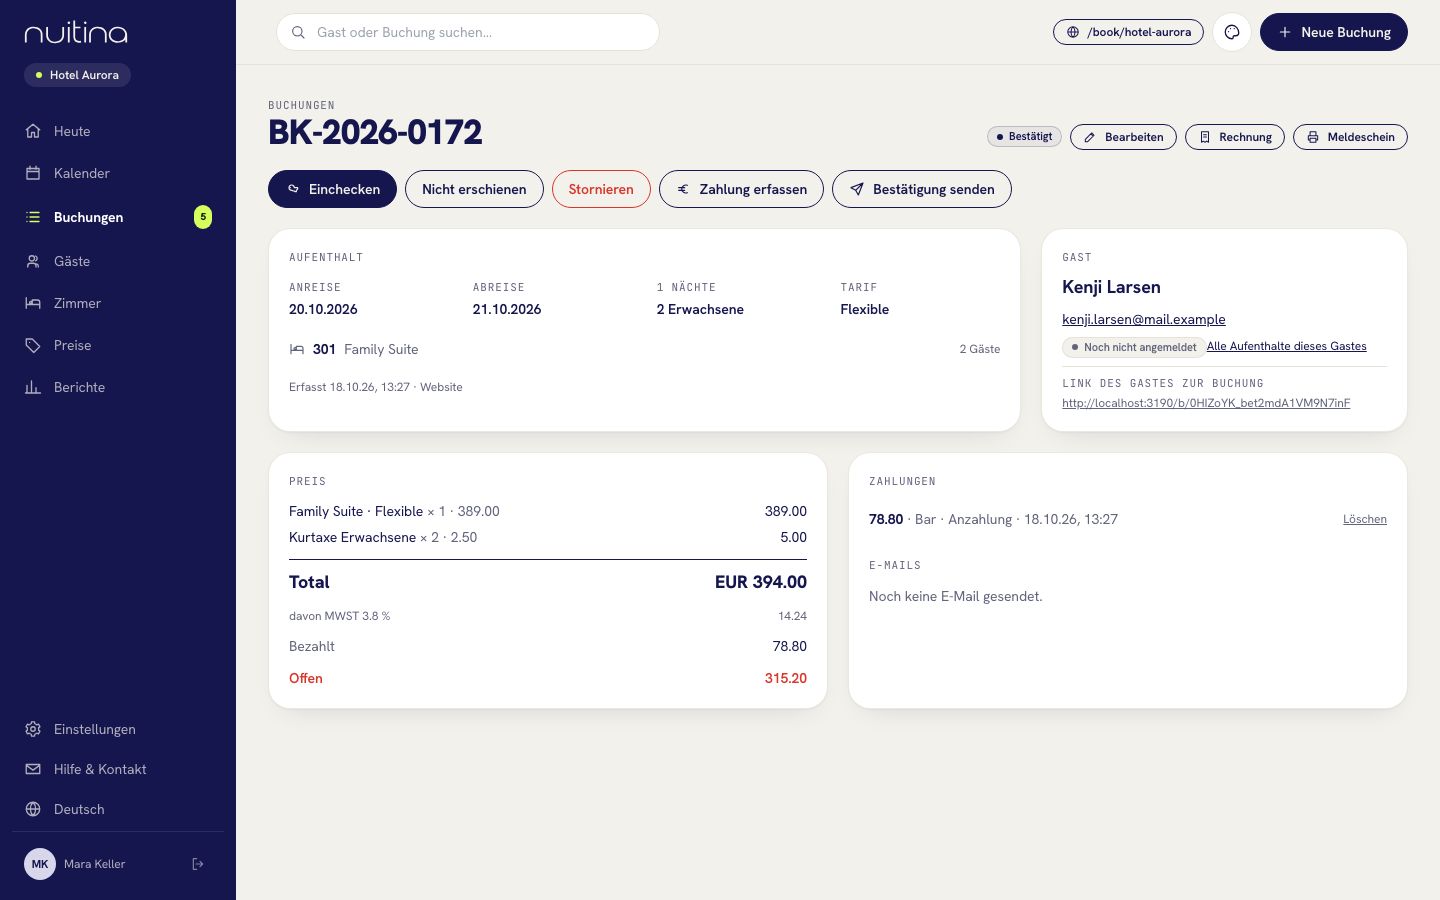Click Bearbeiten to edit booking
The image size is (1440, 900).
(1123, 137)
